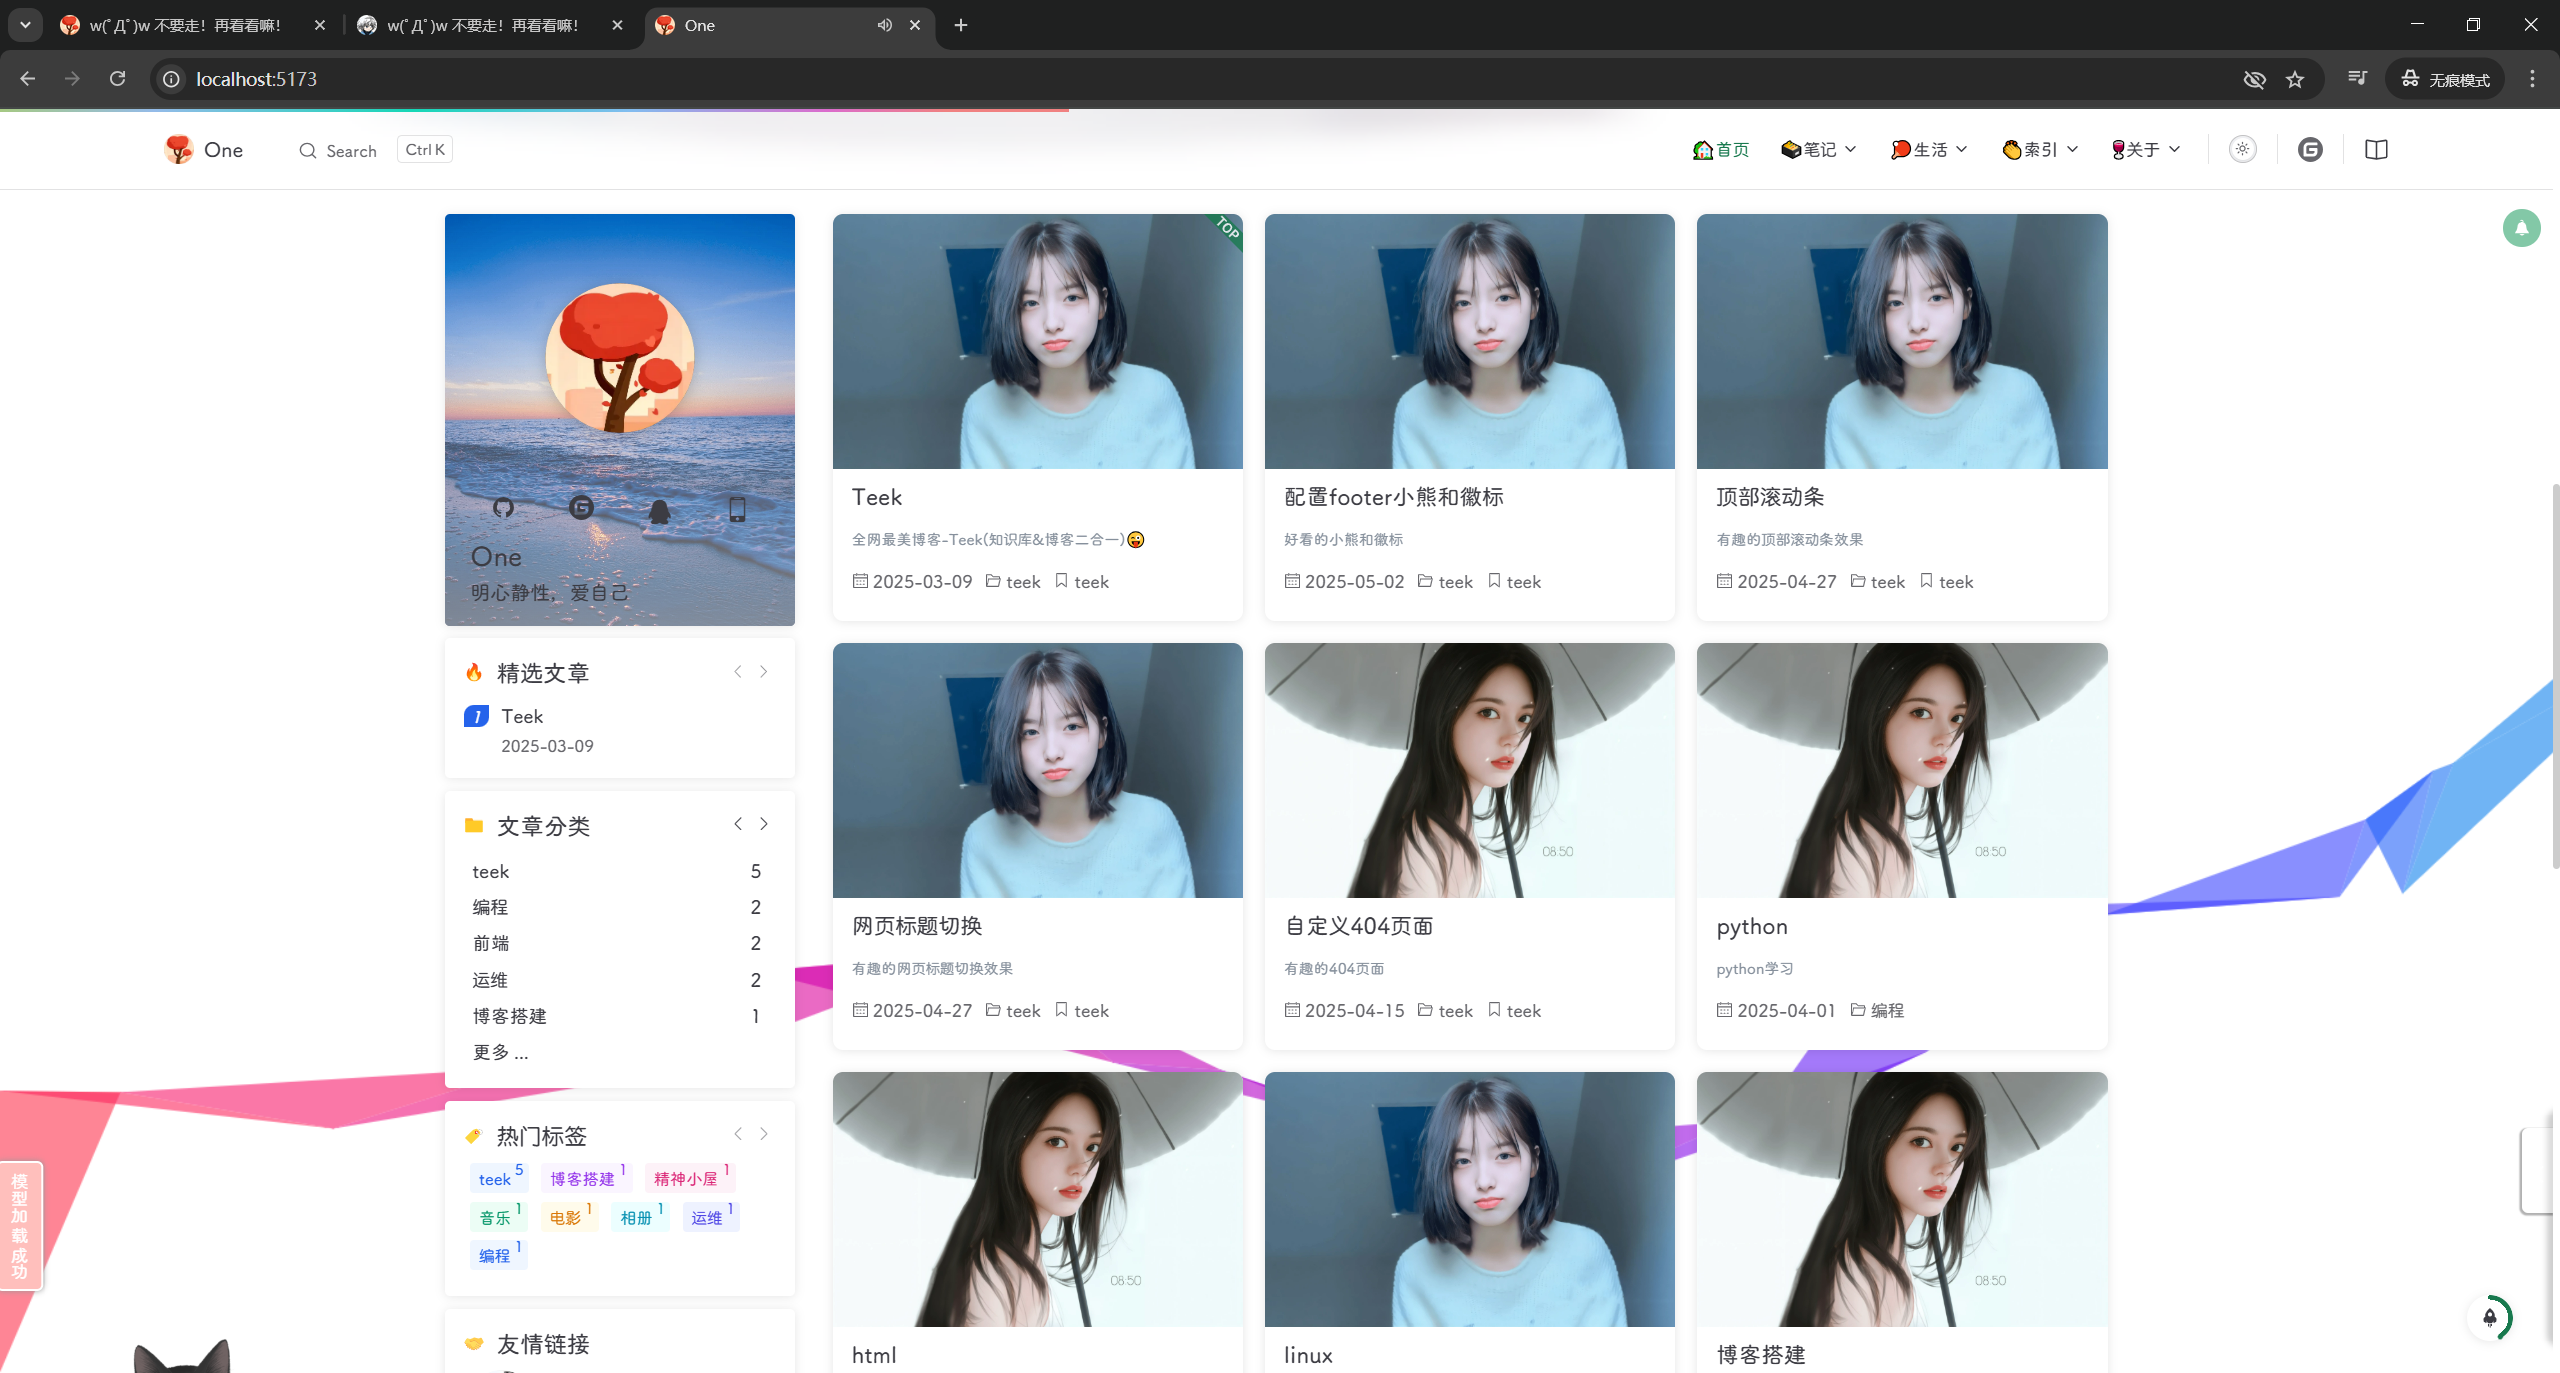Click the One site logo
This screenshot has width=2560, height=1373.
click(x=204, y=150)
